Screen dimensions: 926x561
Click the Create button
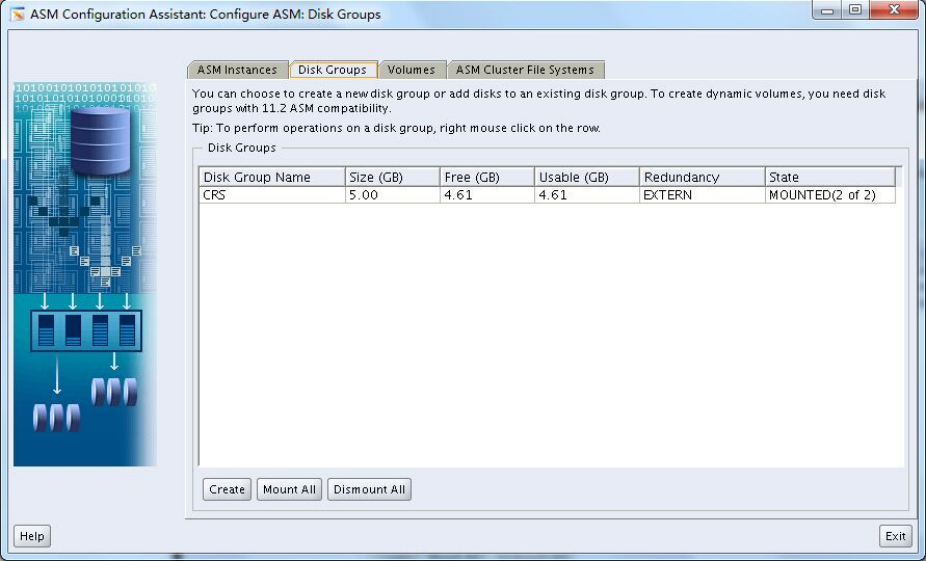pos(227,490)
